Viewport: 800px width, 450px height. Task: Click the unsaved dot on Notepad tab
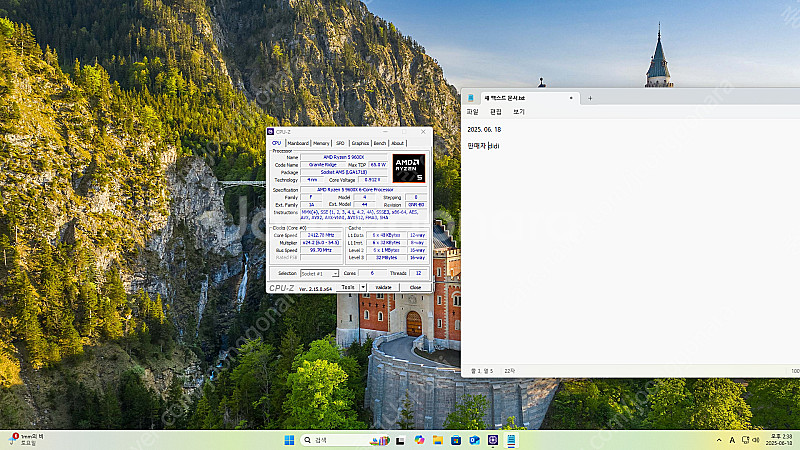coord(571,98)
